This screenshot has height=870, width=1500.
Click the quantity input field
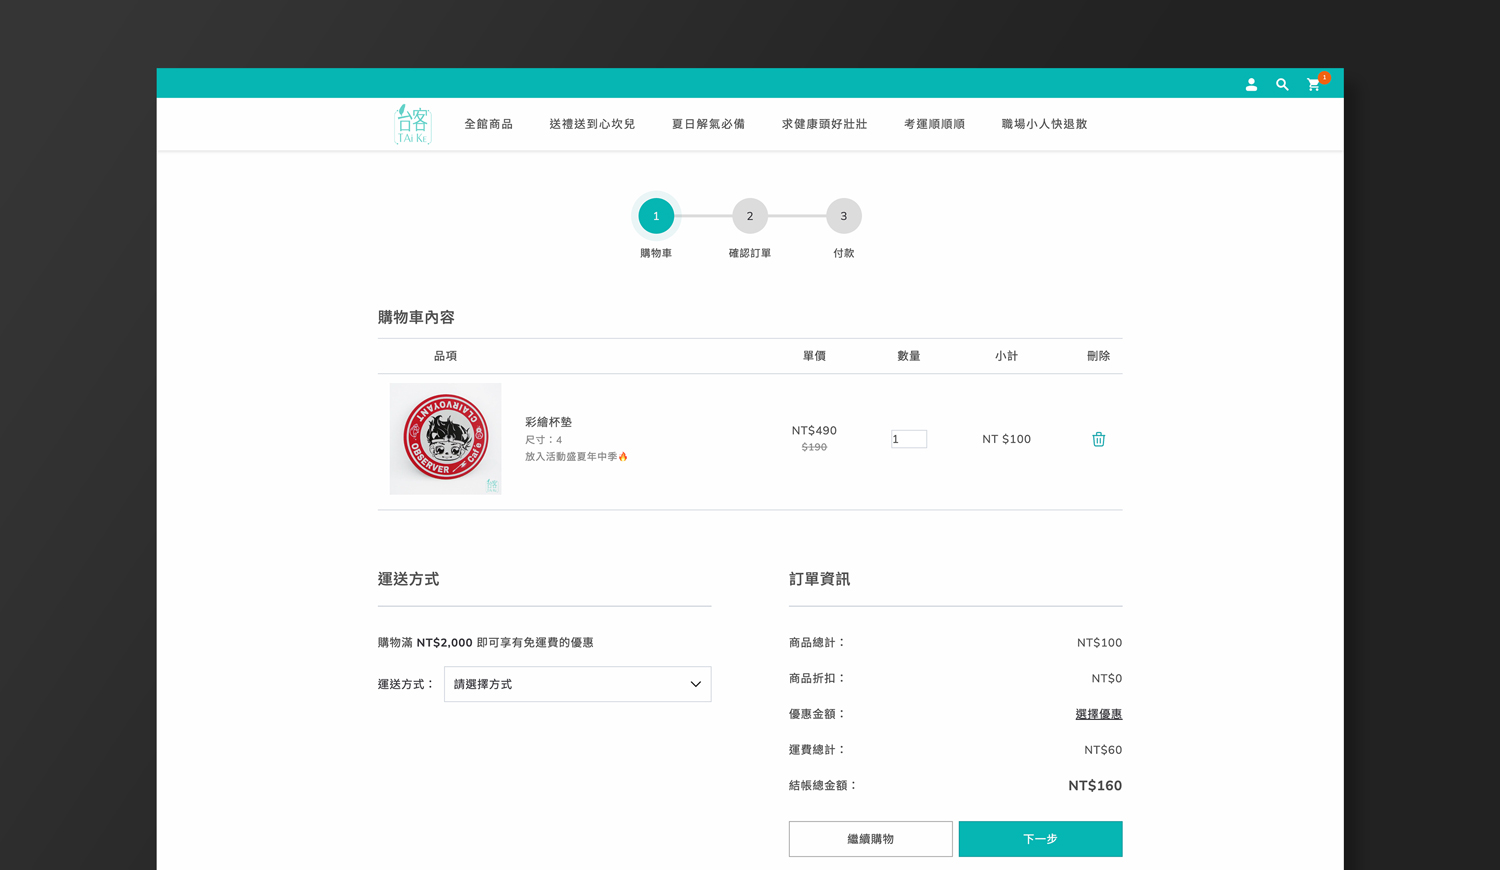point(908,439)
